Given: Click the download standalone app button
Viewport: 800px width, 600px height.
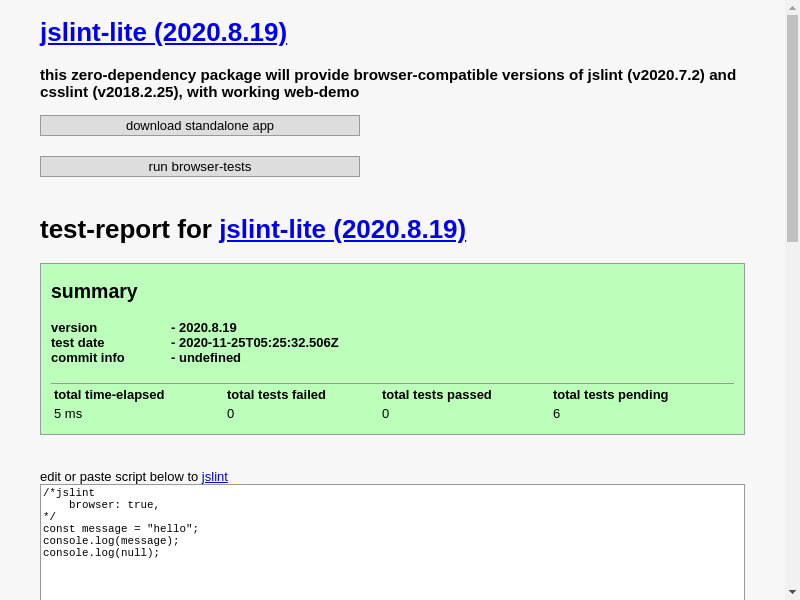Looking at the screenshot, I should tap(199, 125).
